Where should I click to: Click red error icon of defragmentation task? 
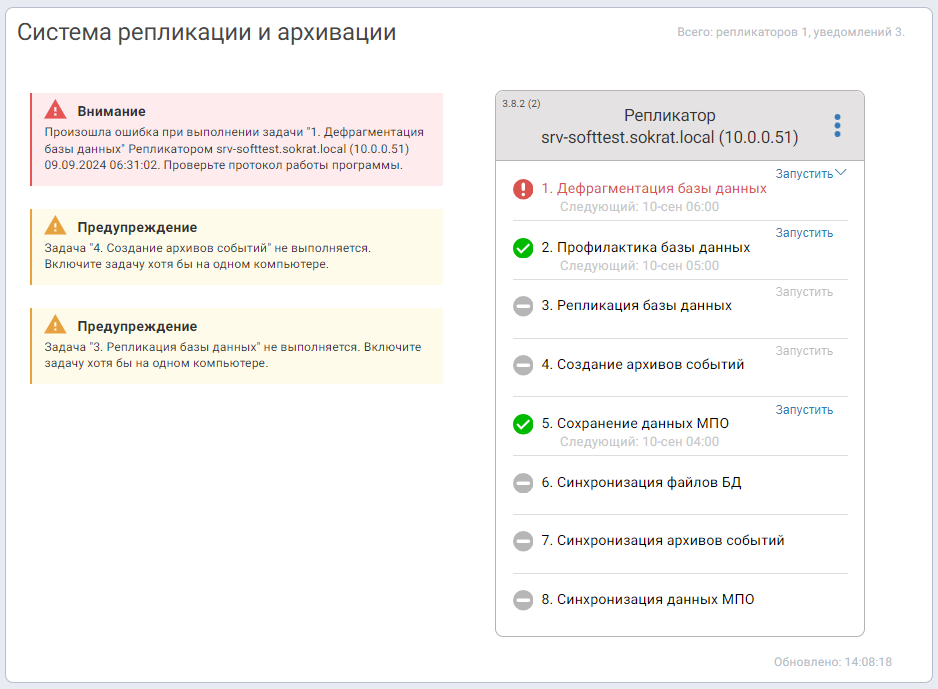(523, 189)
